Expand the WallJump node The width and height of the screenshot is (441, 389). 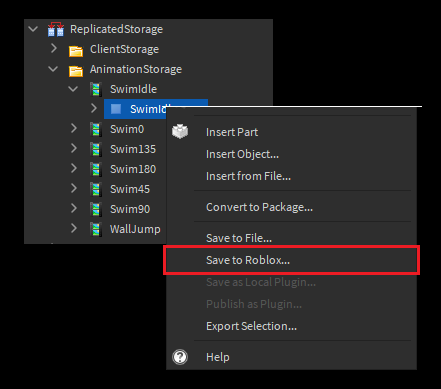pyautogui.click(x=74, y=228)
